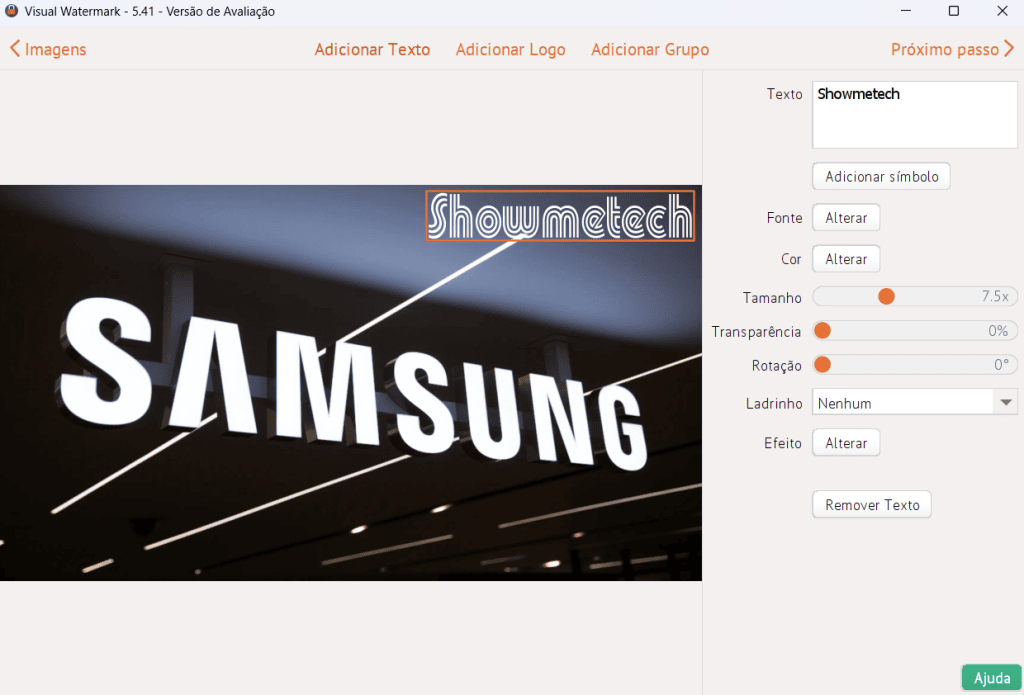Click Alterar button next to Fonte
Viewport: 1024px width, 695px height.
(846, 218)
